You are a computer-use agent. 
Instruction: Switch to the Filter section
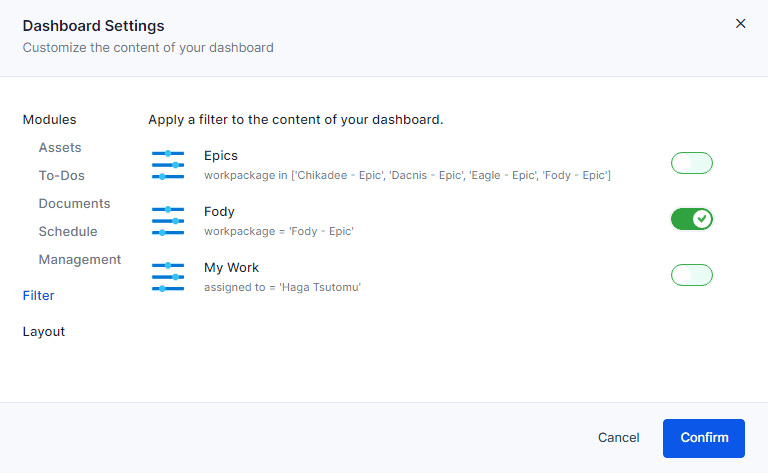pyautogui.click(x=38, y=296)
